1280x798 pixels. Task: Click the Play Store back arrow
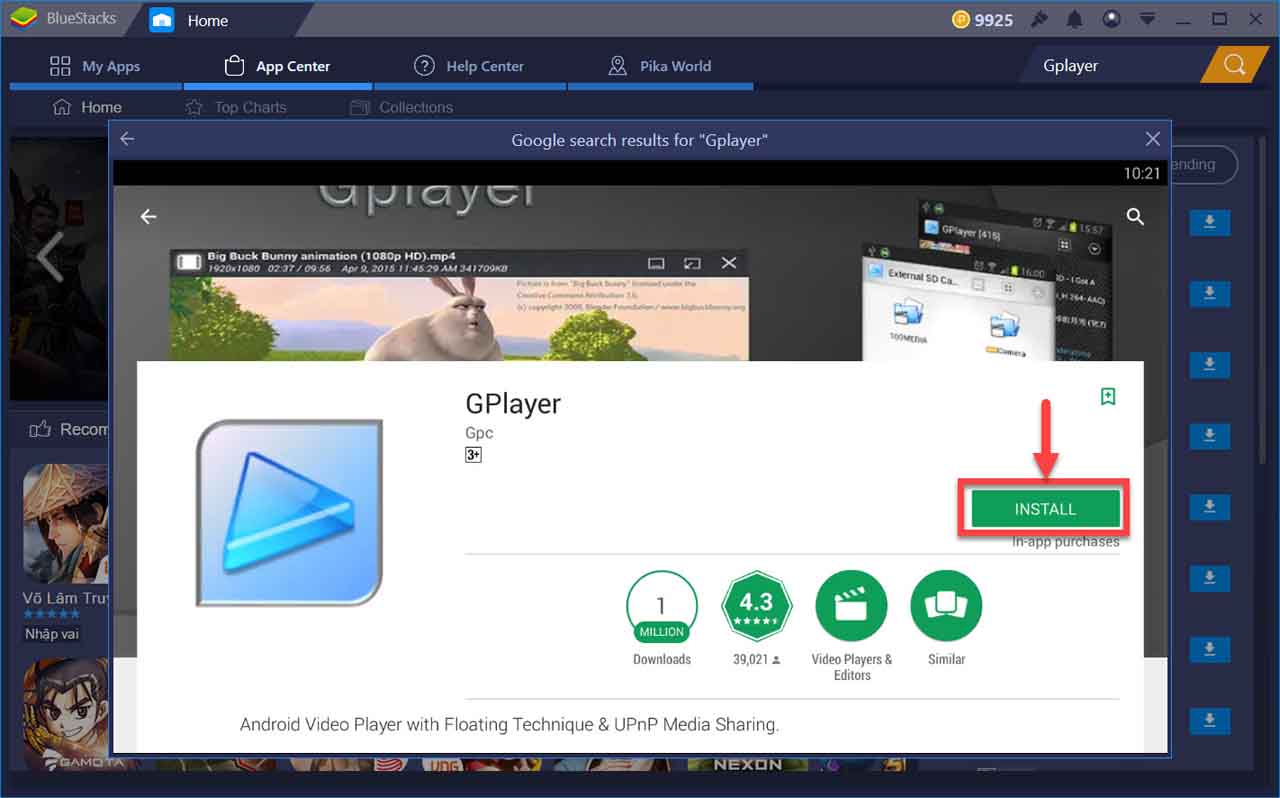pyautogui.click(x=149, y=216)
